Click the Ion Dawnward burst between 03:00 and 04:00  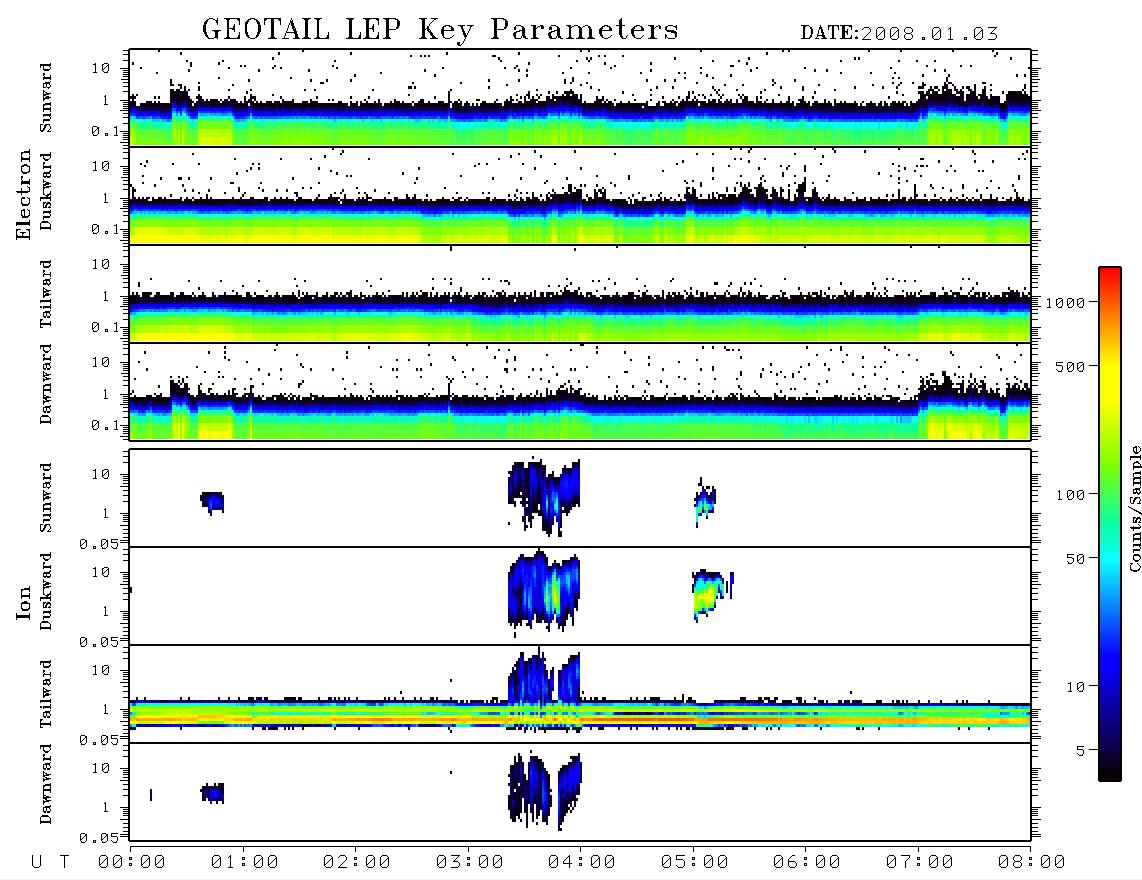544,791
